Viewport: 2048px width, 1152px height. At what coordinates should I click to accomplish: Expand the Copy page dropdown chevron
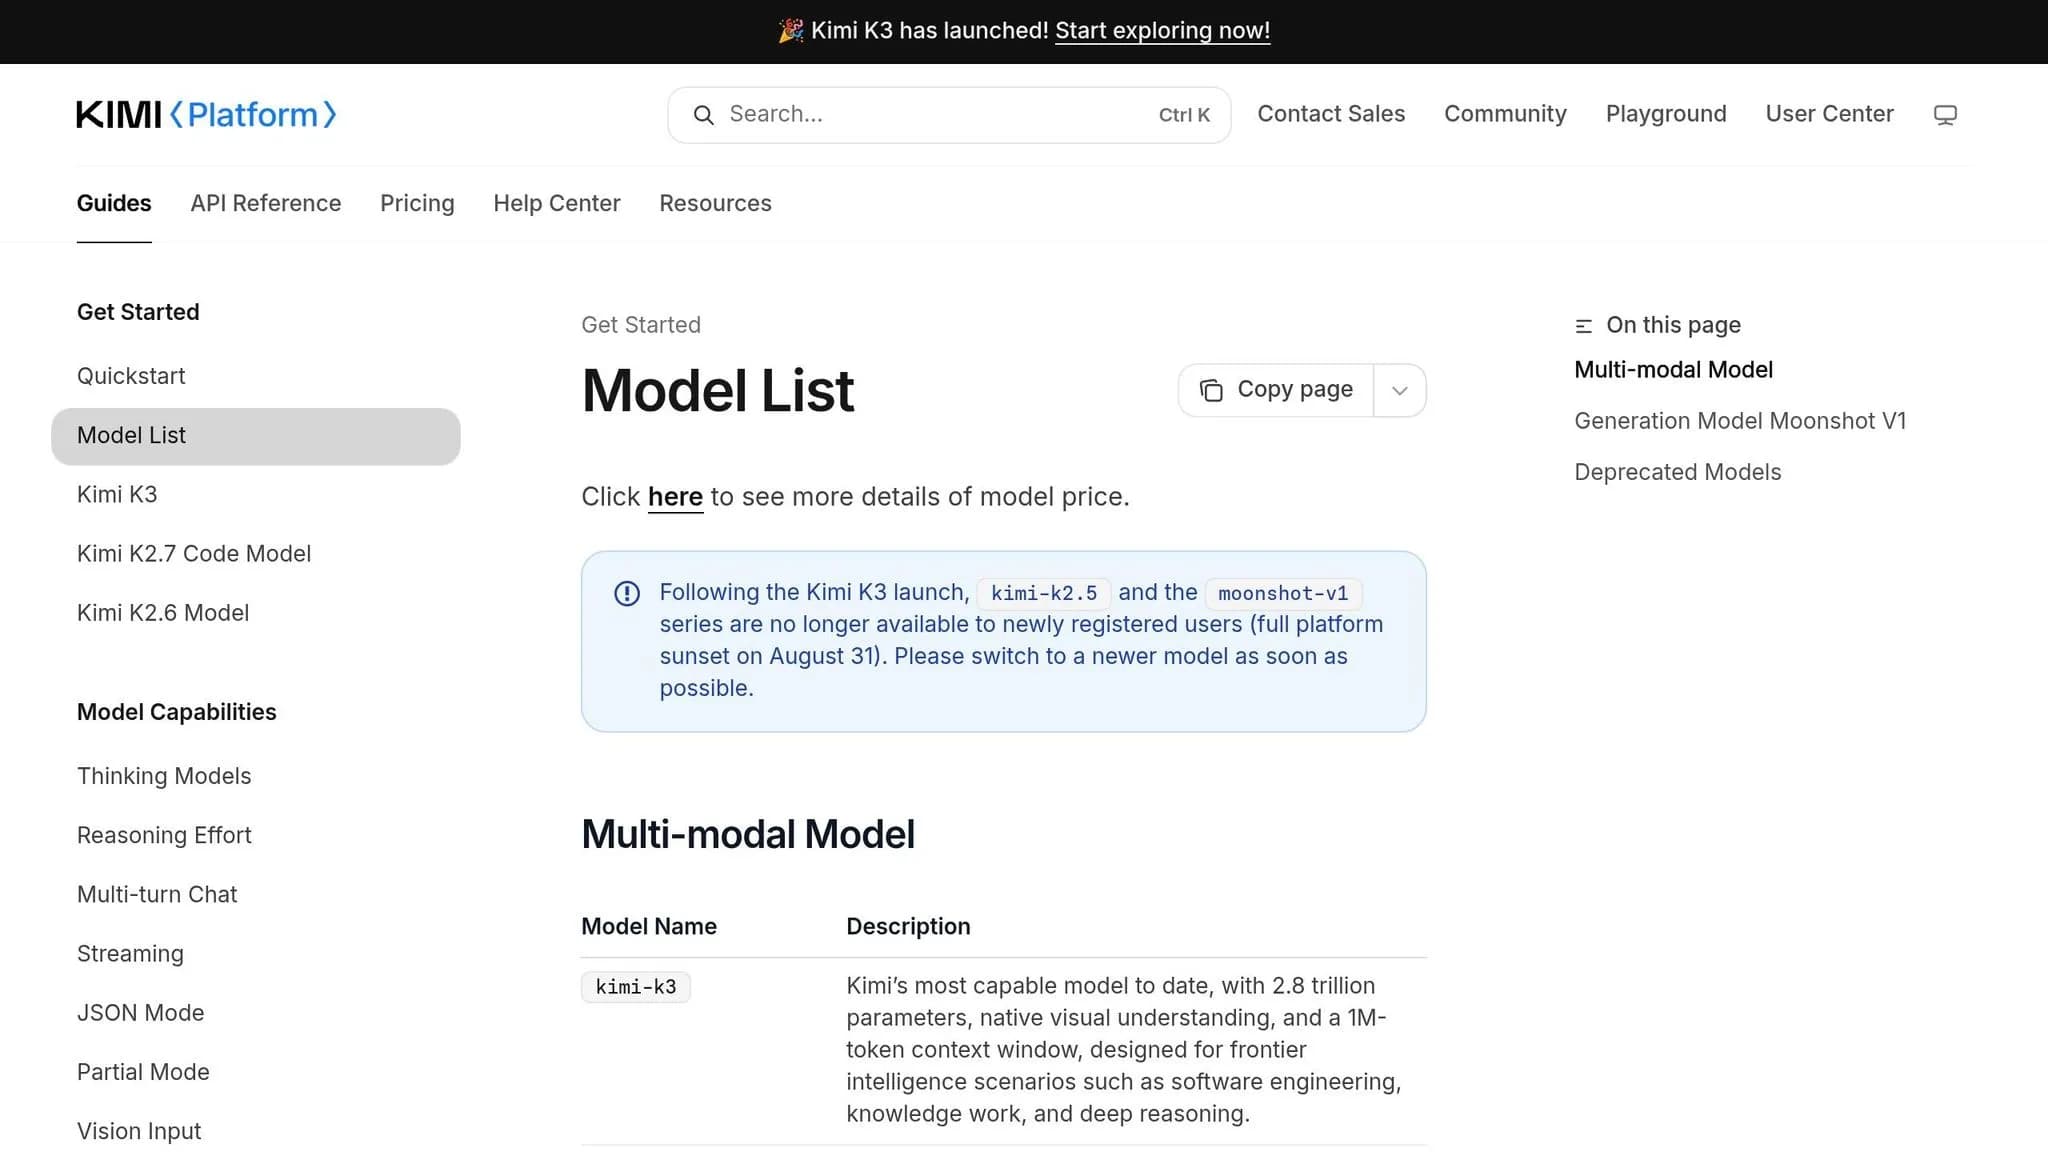[x=1400, y=391]
